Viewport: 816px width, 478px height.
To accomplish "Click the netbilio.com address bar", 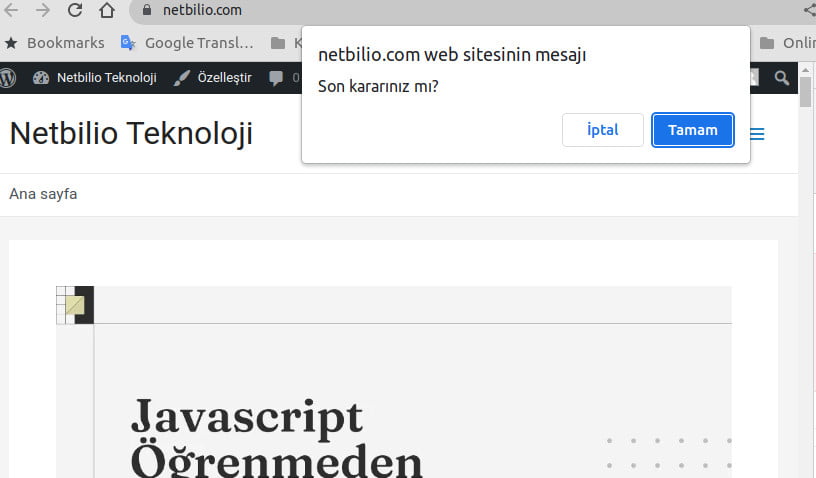I will point(468,10).
